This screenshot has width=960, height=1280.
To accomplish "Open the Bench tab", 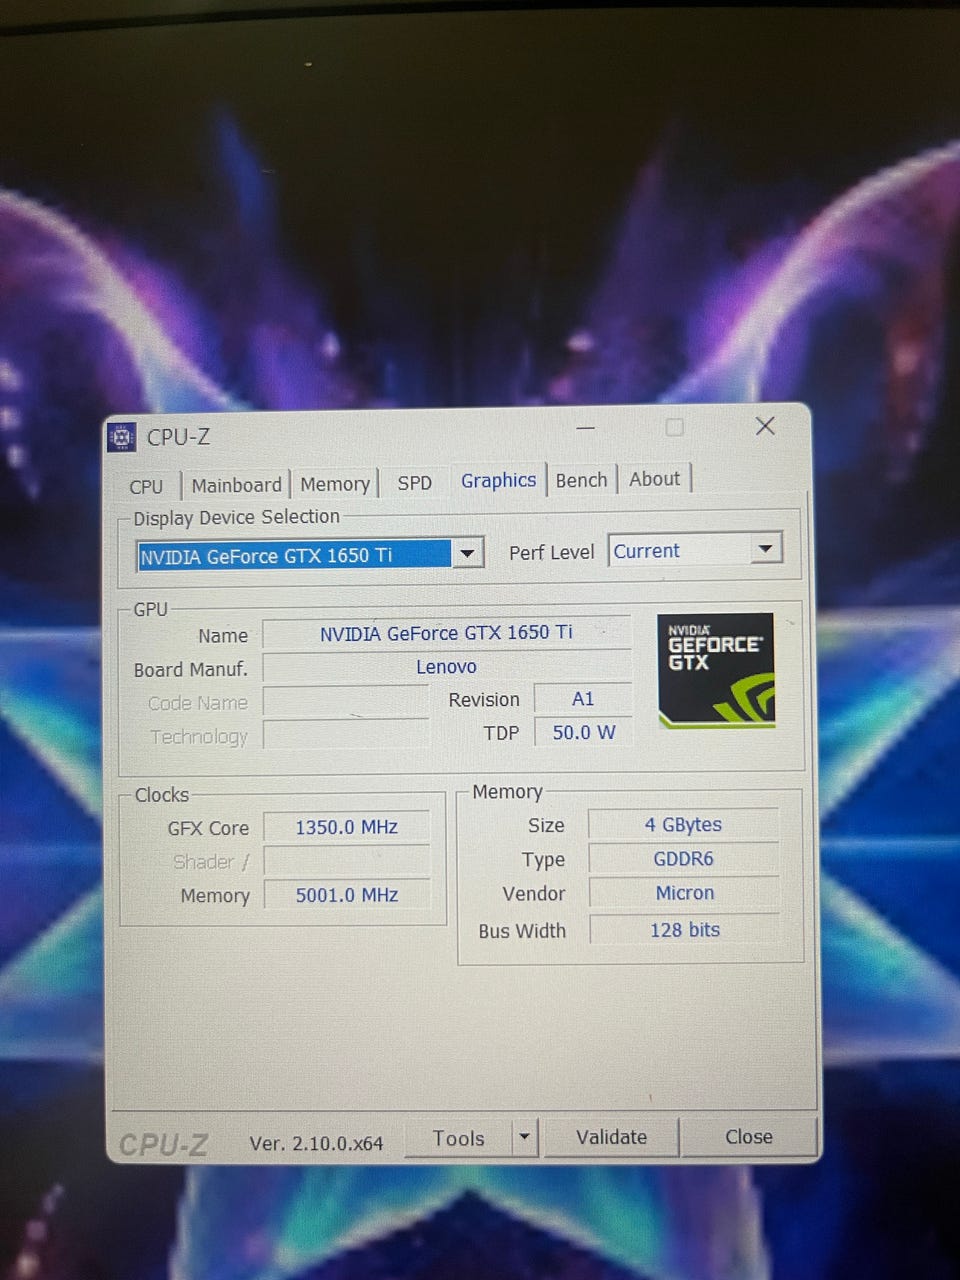I will tap(581, 480).
